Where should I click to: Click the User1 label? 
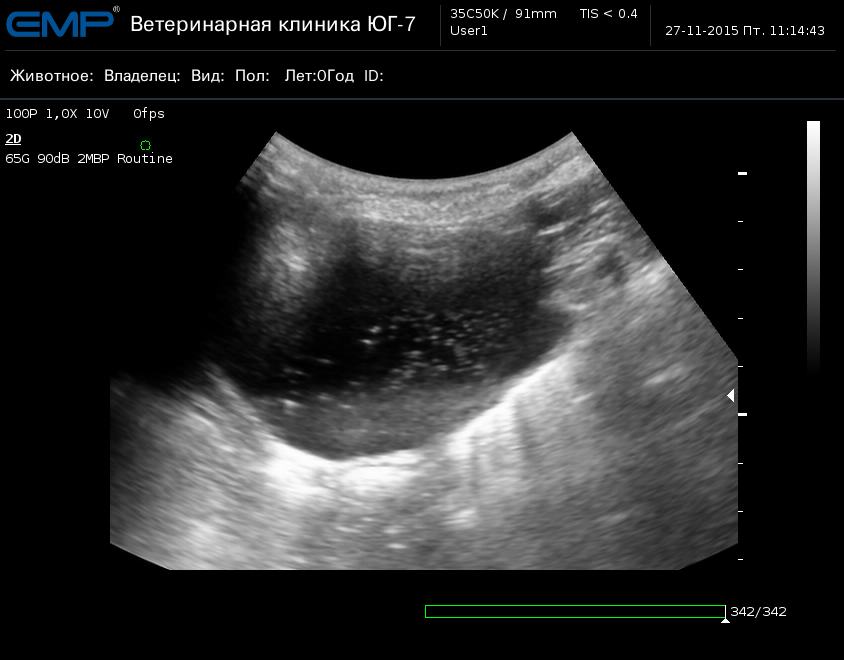point(469,31)
